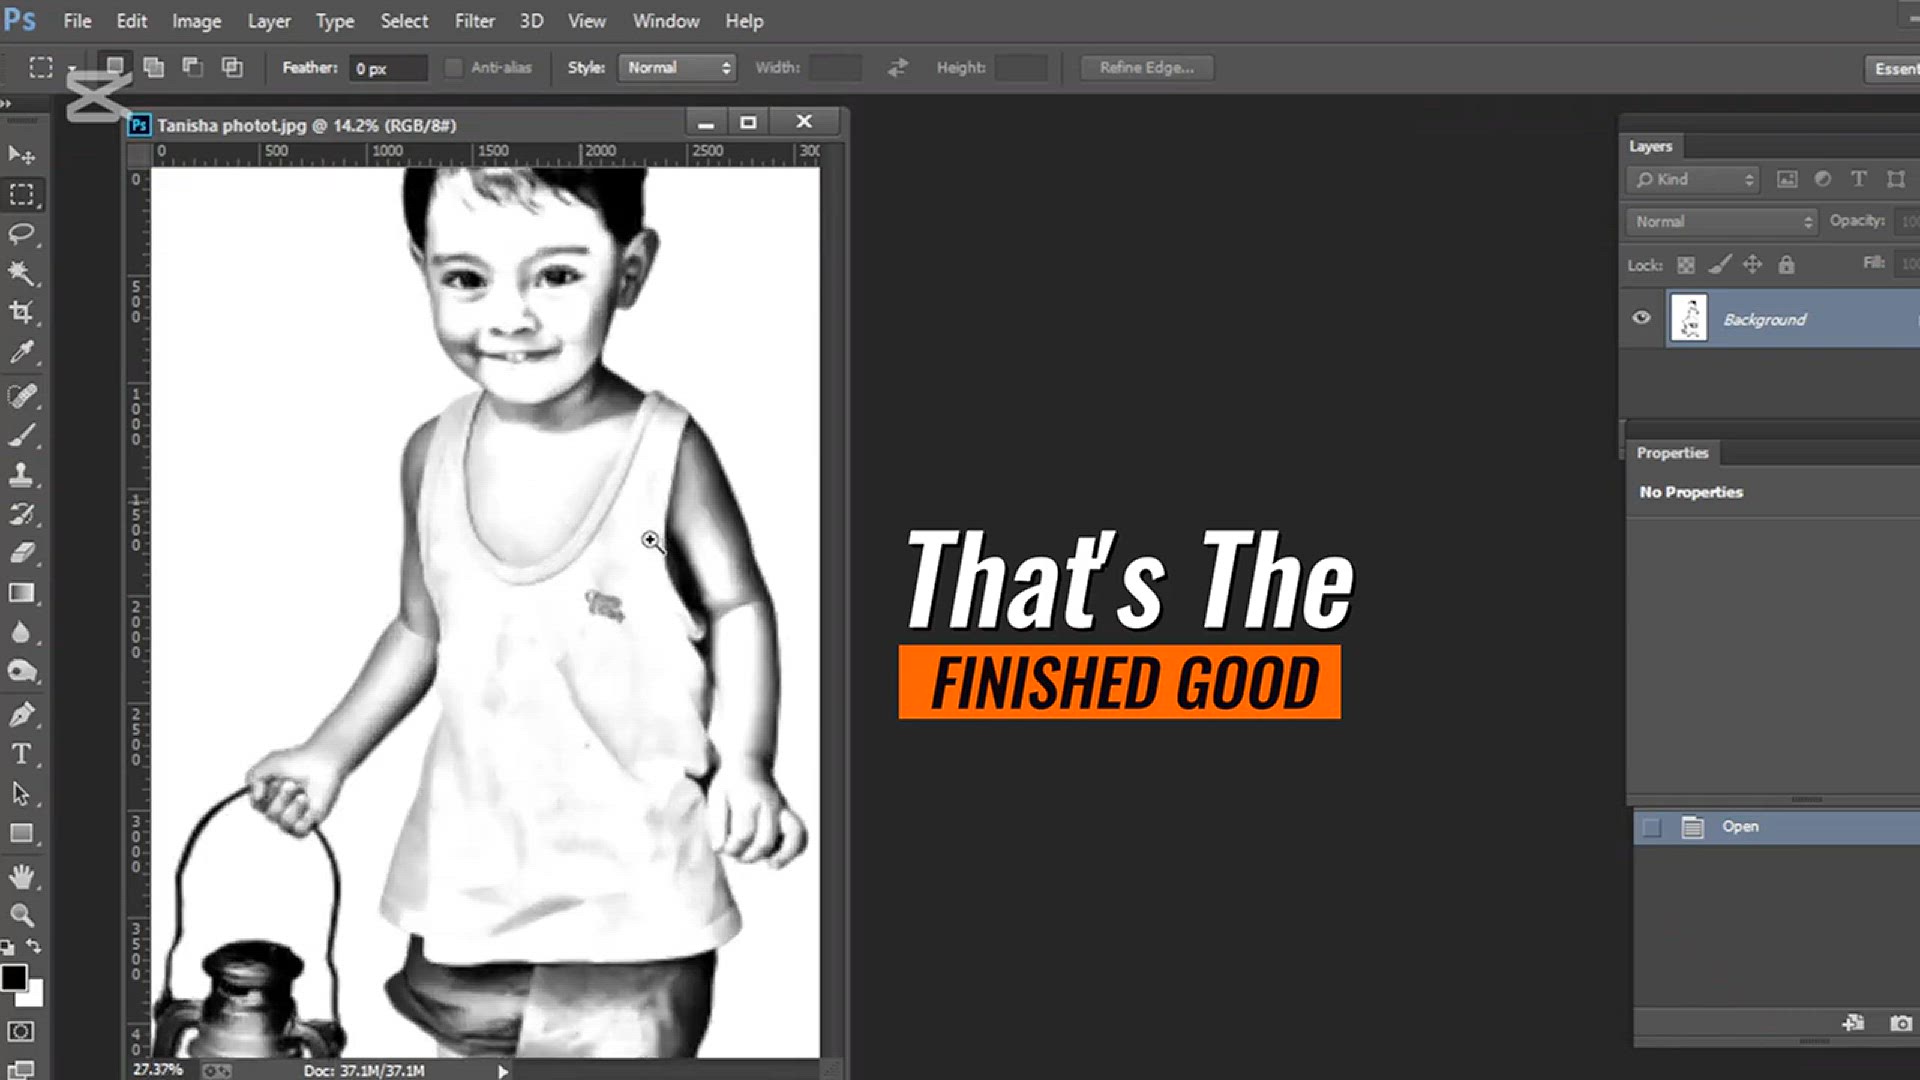Open the Image menu

[196, 21]
